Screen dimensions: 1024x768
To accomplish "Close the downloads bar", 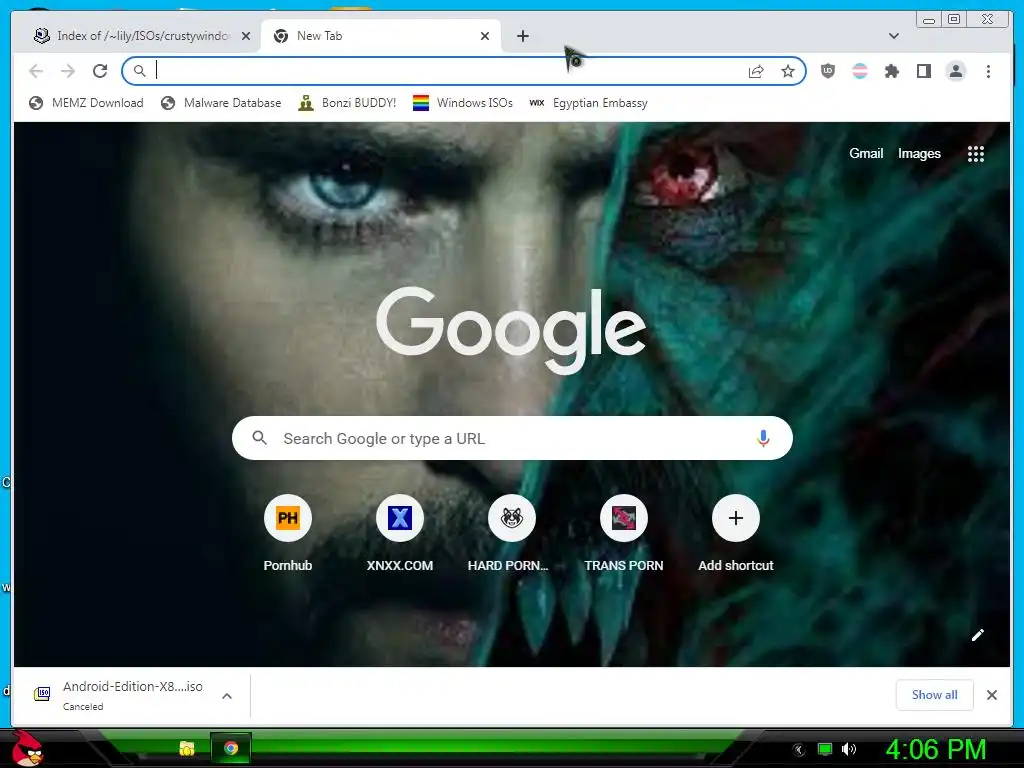I will pyautogui.click(x=991, y=695).
